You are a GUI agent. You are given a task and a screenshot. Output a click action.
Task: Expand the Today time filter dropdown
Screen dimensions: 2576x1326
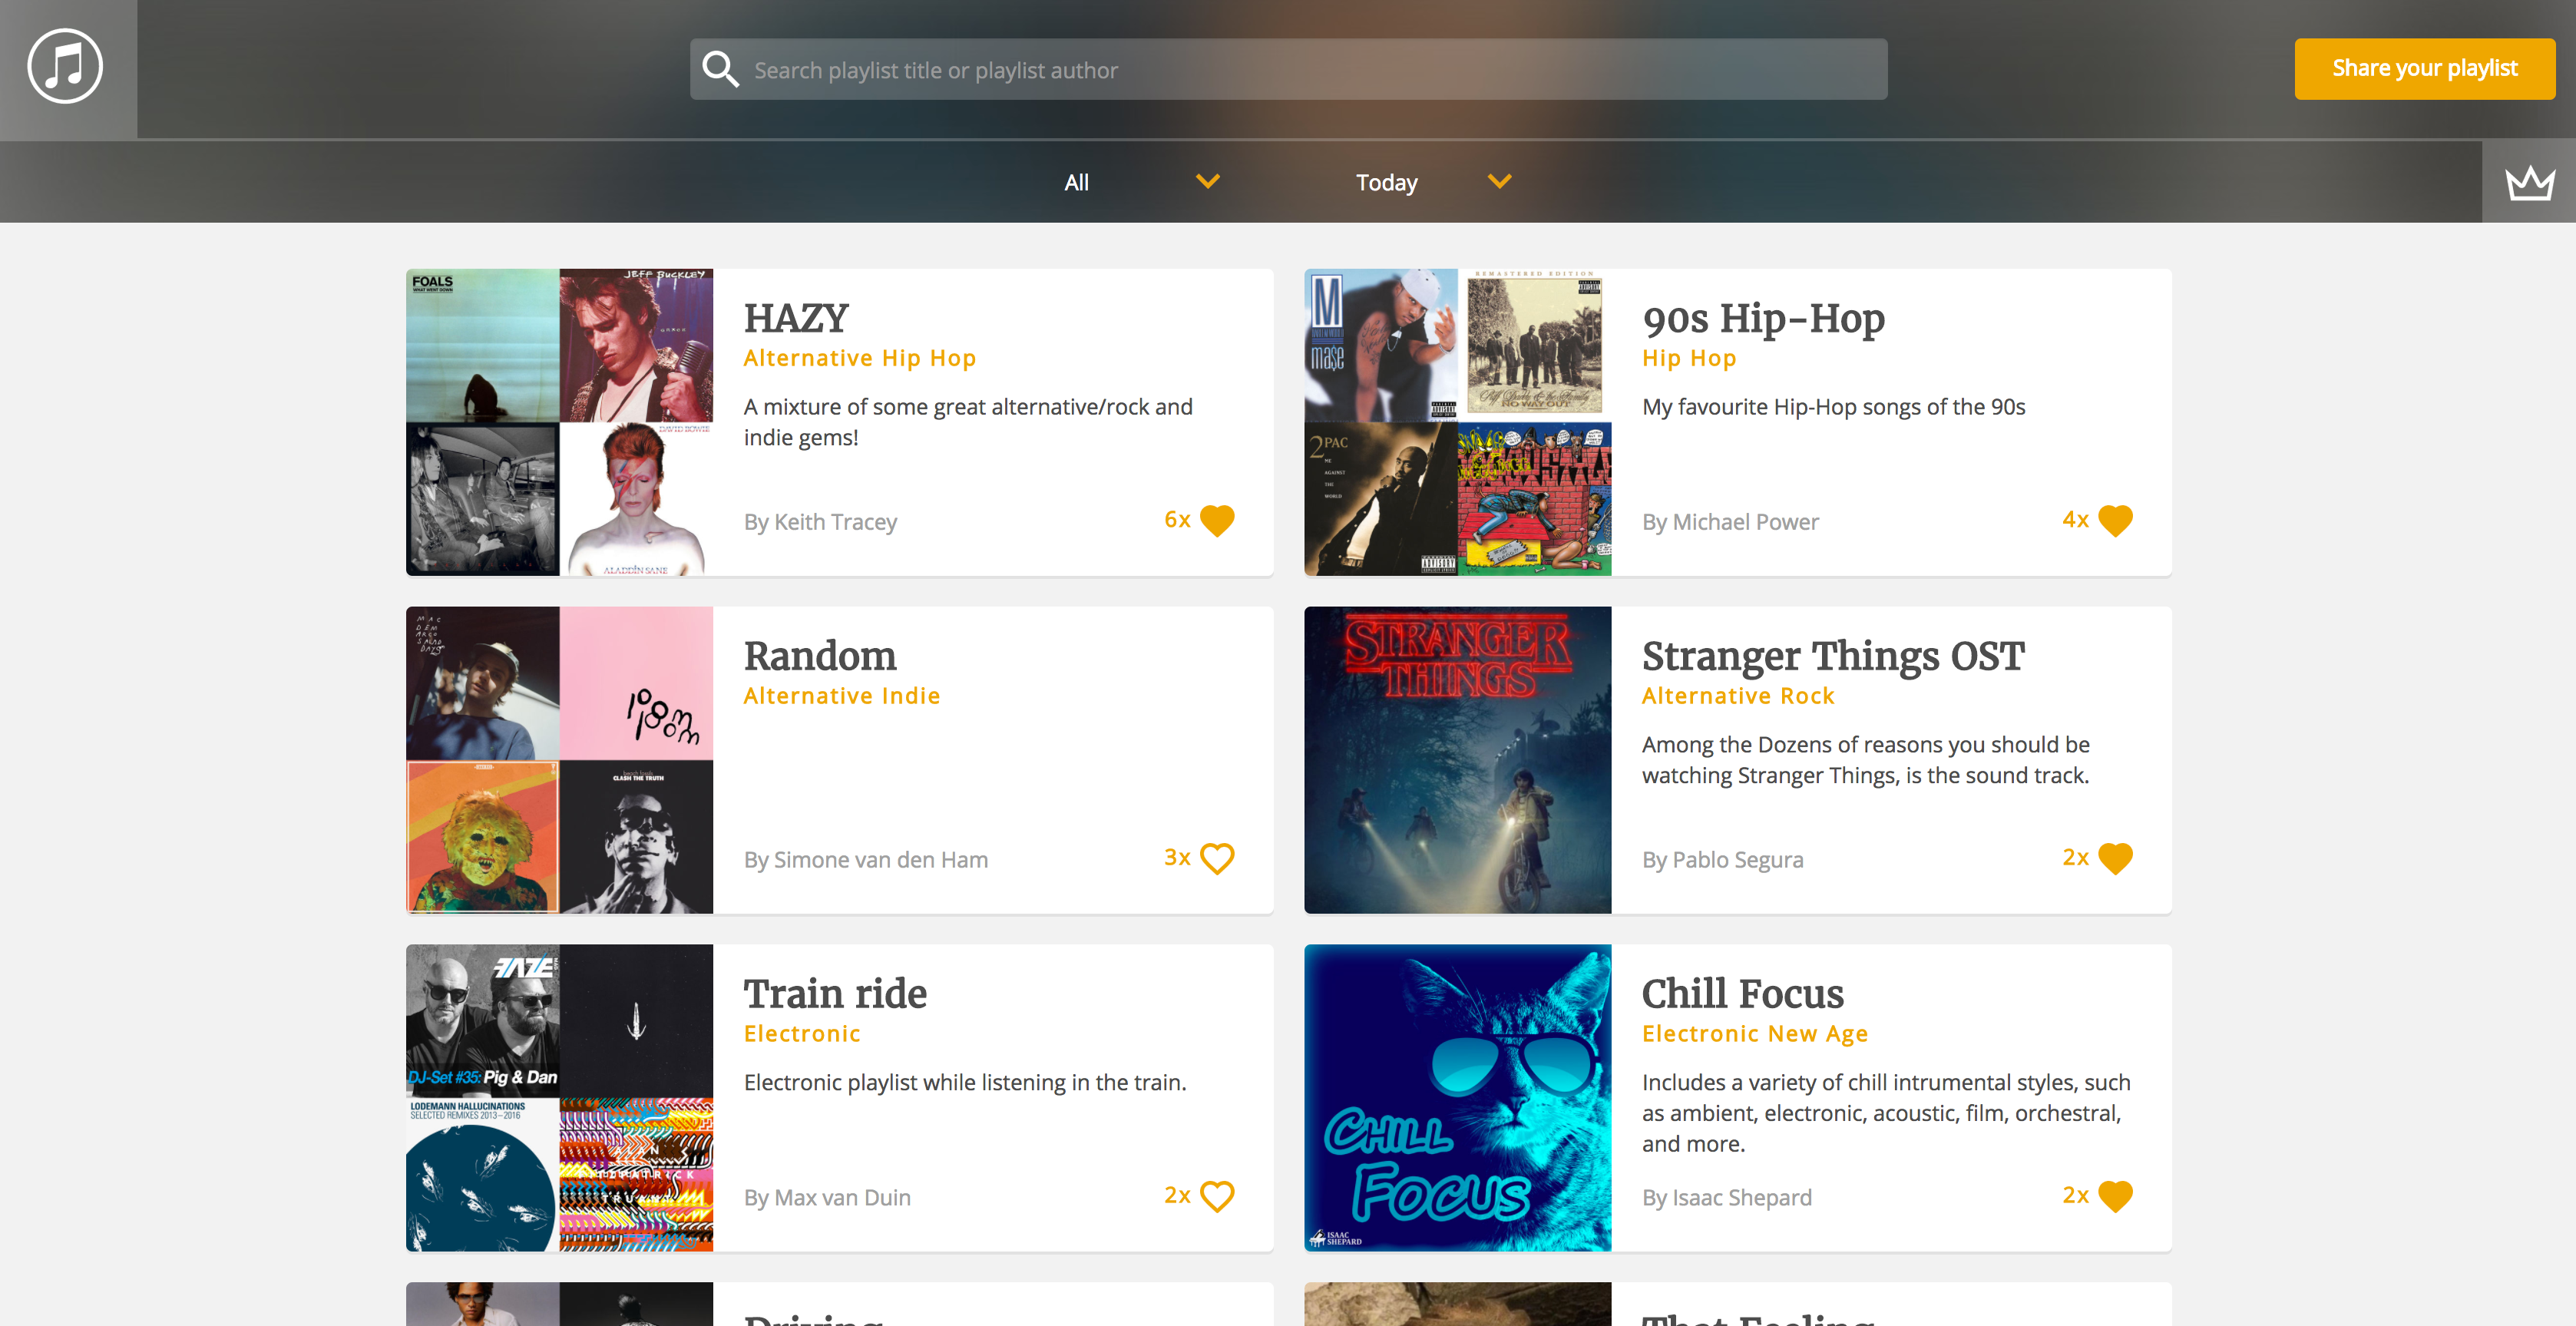pos(1386,182)
